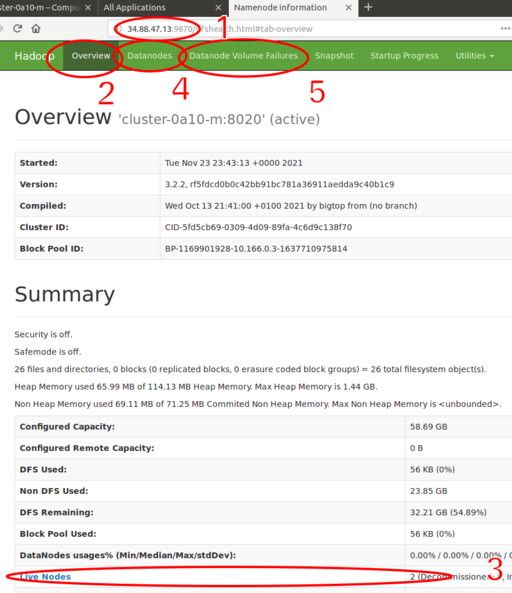Click the Block Pool Used value 56 KB
This screenshot has height=593, width=512.
click(x=432, y=534)
